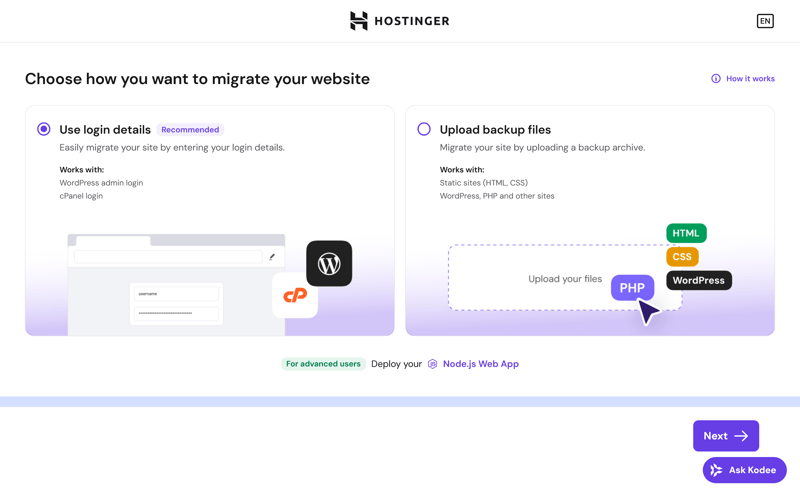Click the HOSTINGER wordmark text
The image size is (800, 491).
click(412, 21)
